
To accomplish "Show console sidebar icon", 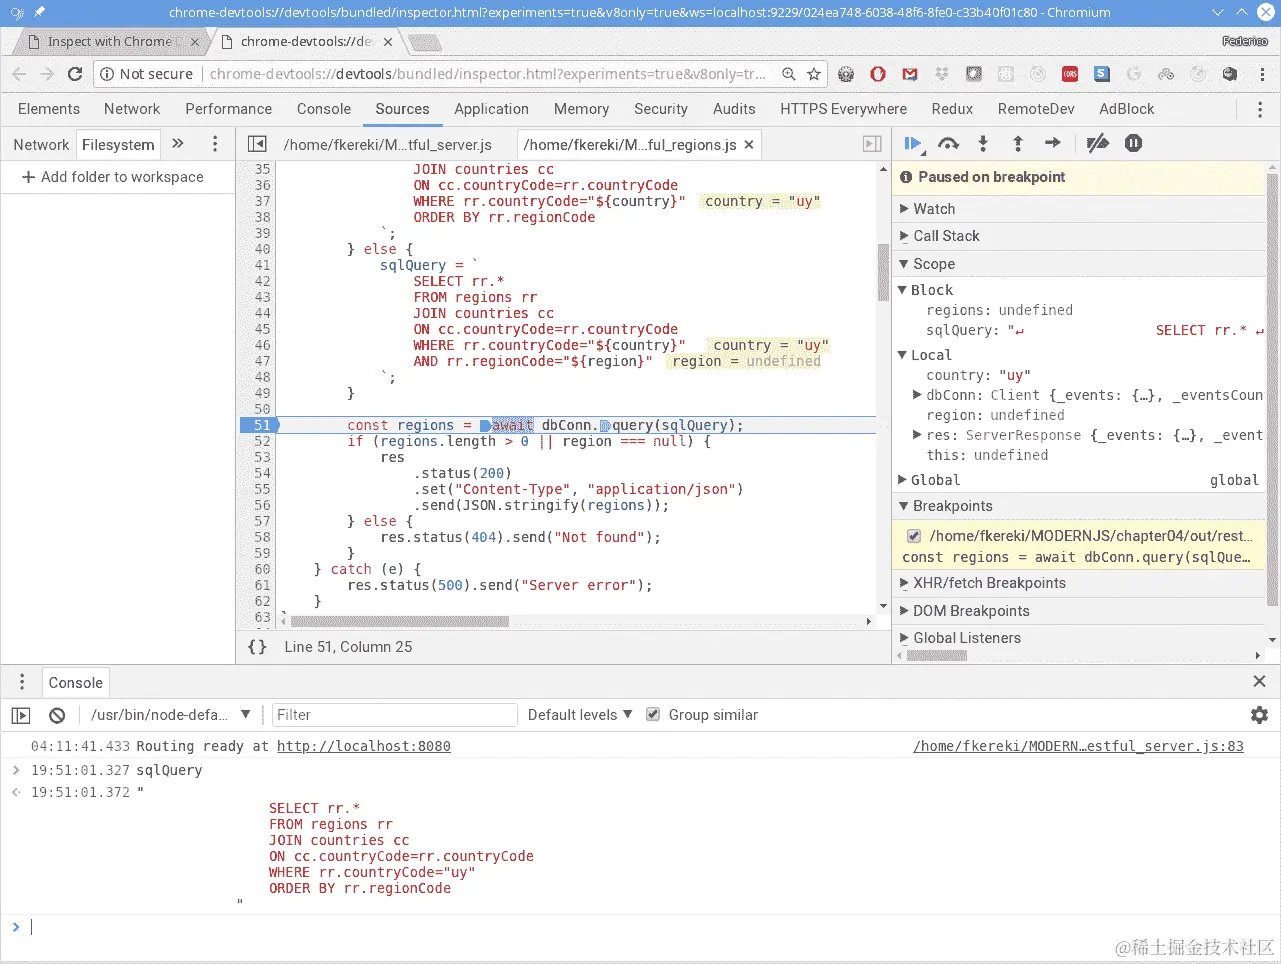I will pyautogui.click(x=21, y=715).
